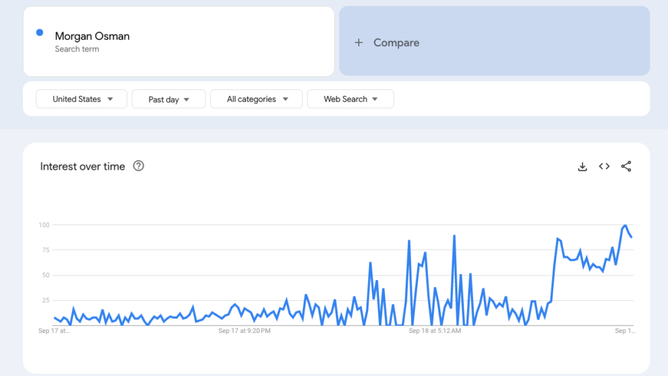Open the United States region dropdown
The image size is (668, 376).
coord(82,99)
